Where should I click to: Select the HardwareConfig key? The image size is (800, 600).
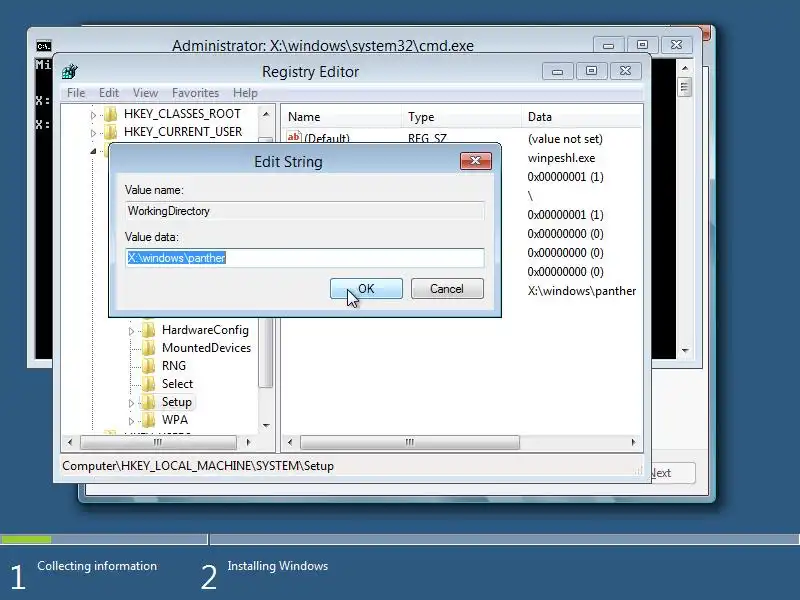point(205,330)
